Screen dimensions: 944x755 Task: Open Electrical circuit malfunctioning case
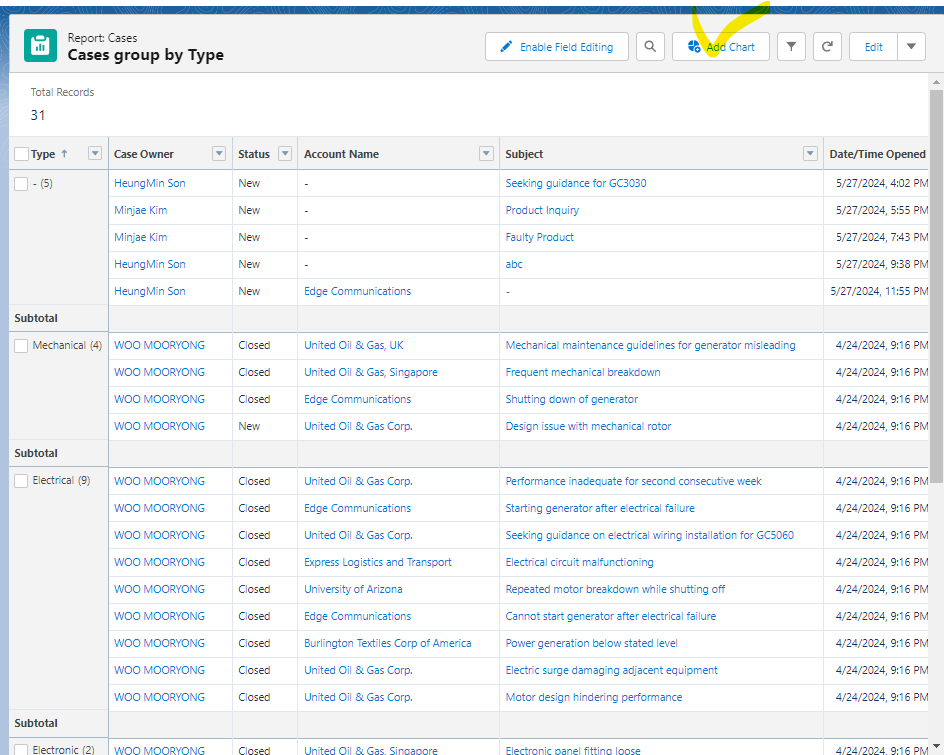pos(579,562)
